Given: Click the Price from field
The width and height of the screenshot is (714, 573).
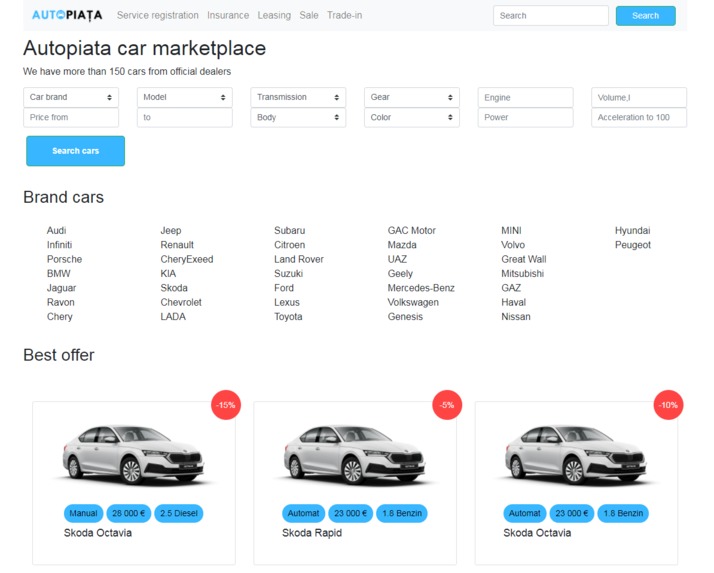Looking at the screenshot, I should tap(71, 118).
